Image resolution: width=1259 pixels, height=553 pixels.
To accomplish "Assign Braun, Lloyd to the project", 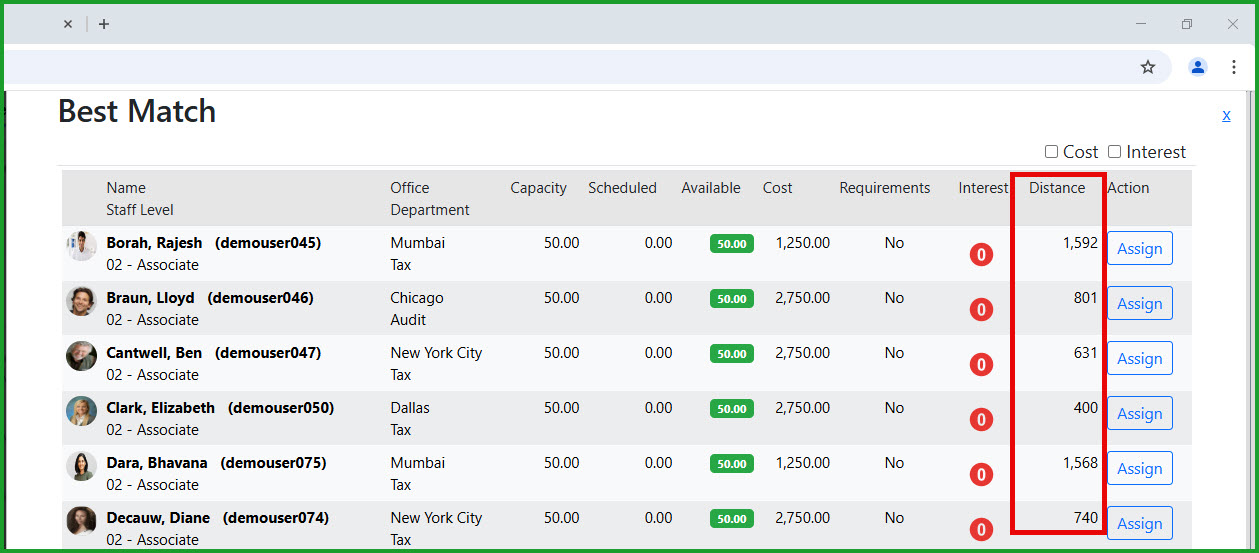I will (x=1139, y=303).
